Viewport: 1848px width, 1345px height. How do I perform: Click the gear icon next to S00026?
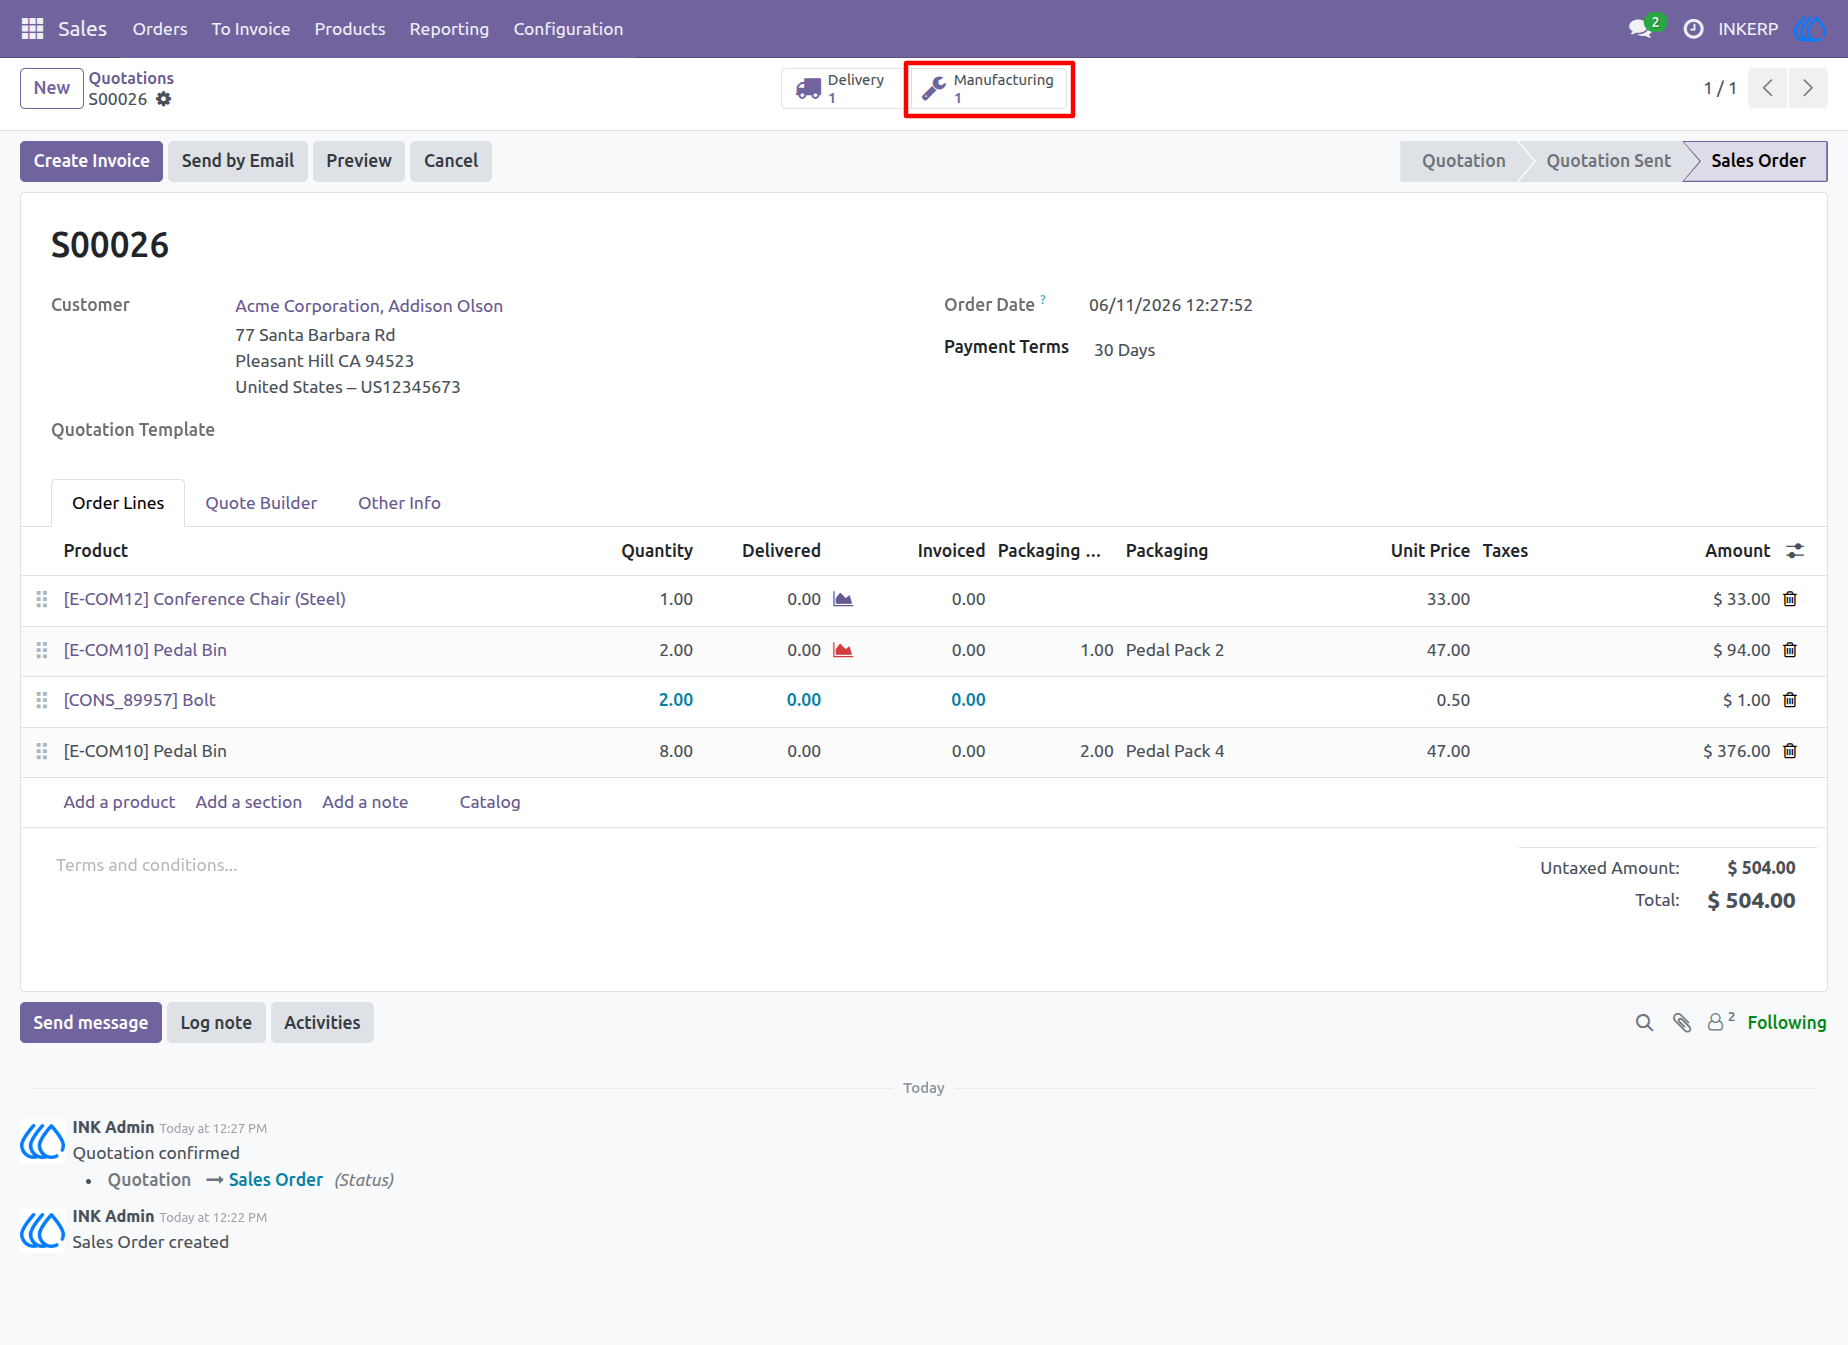click(x=164, y=99)
